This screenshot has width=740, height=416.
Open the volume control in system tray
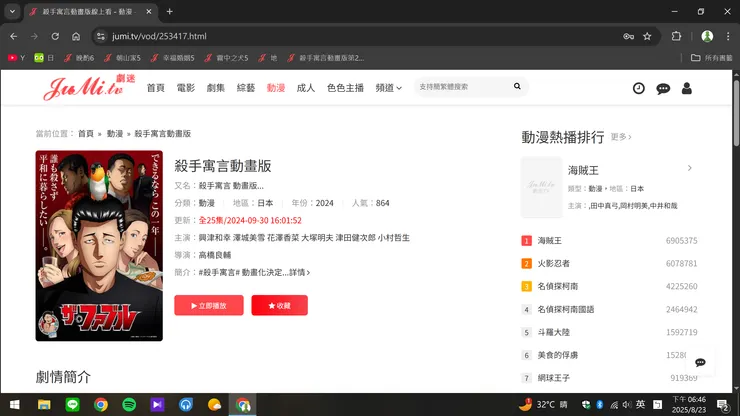point(627,405)
